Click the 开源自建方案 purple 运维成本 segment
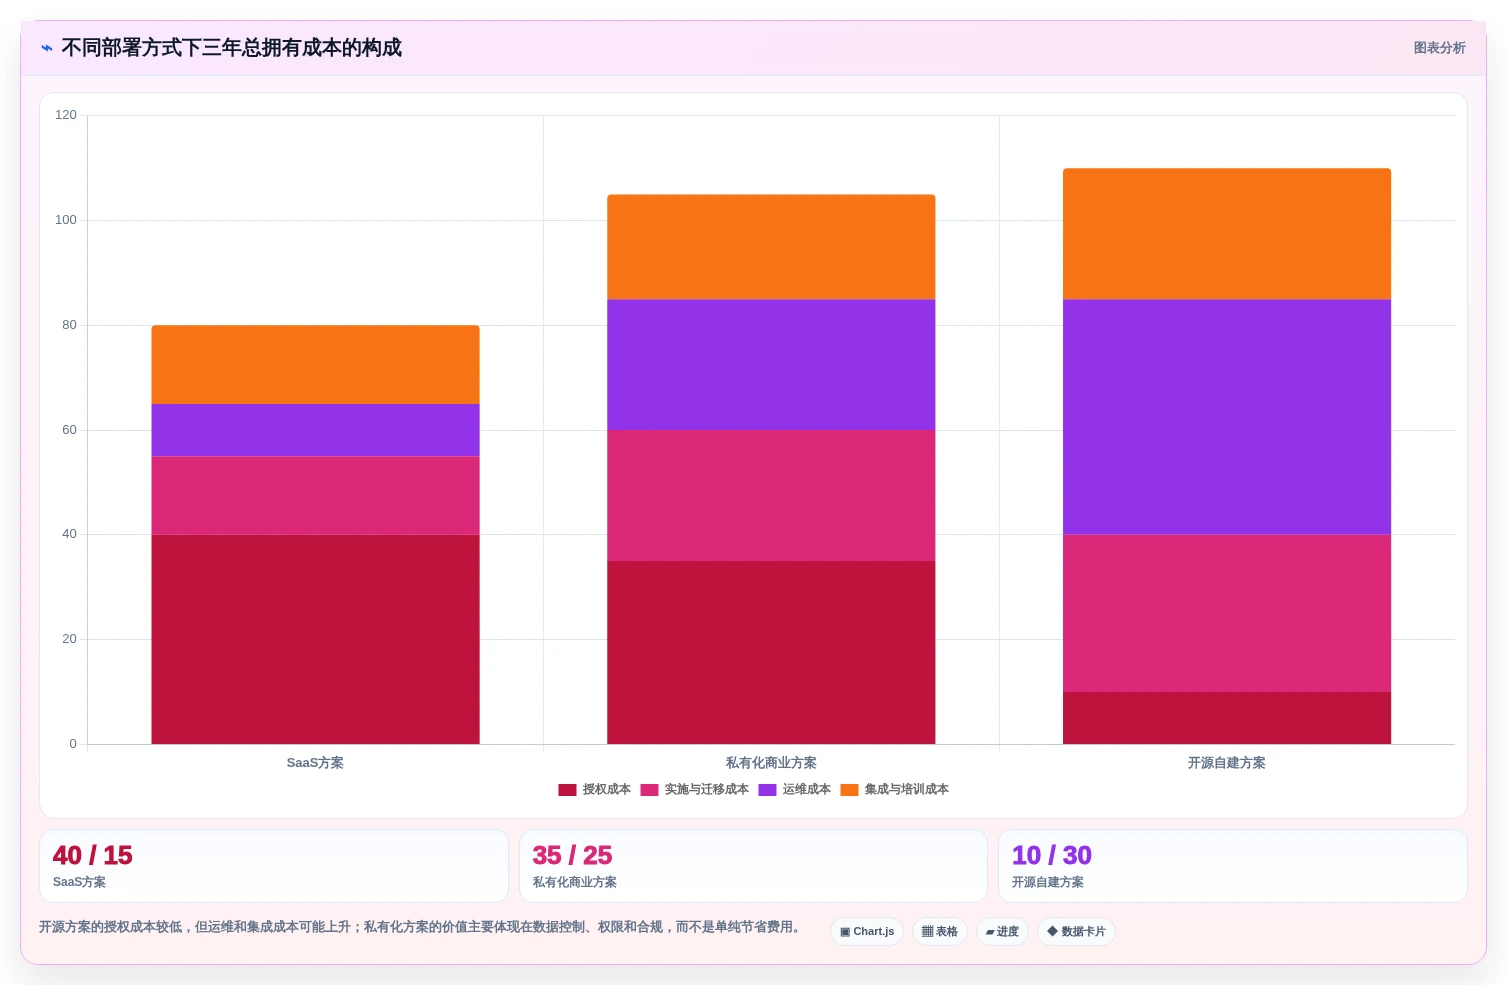 click(1227, 417)
